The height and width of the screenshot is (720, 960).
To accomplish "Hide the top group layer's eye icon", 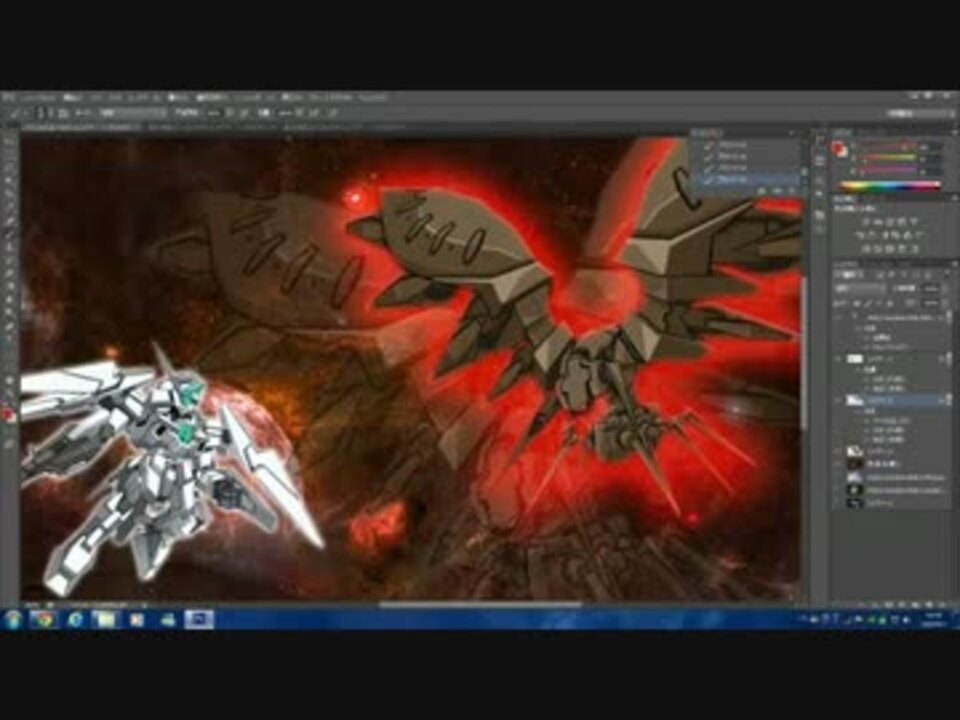I will [840, 317].
